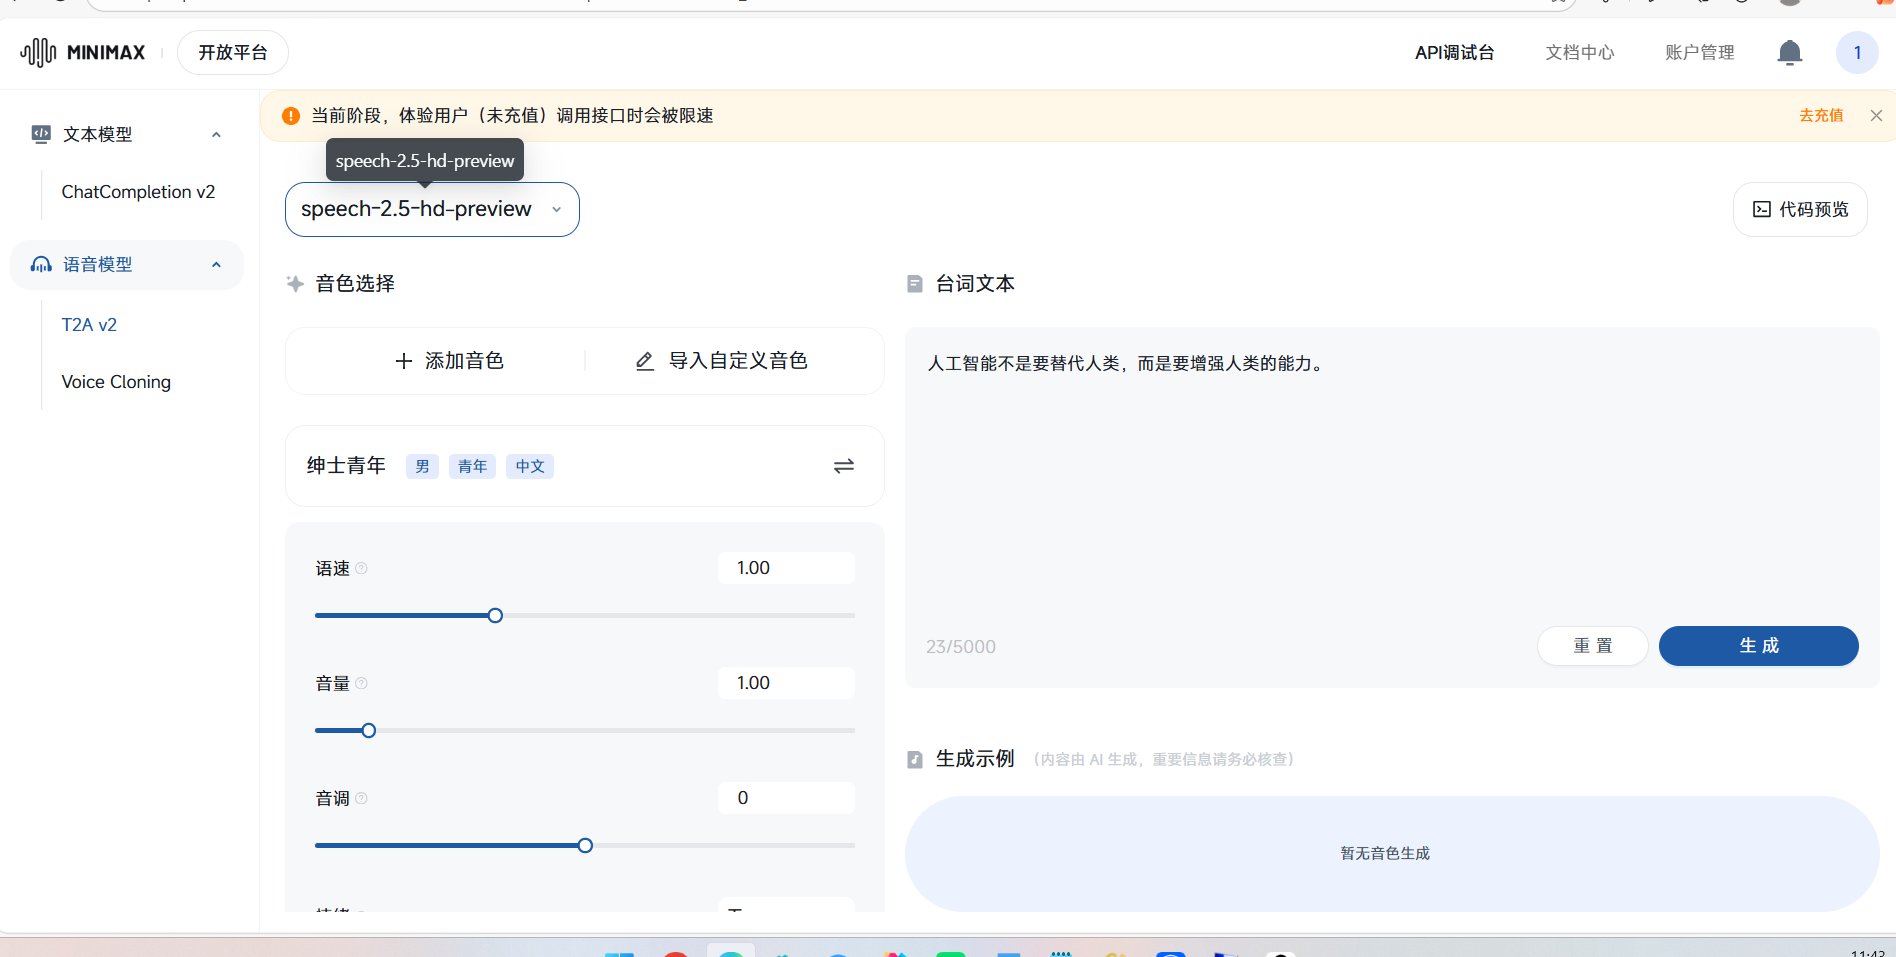The height and width of the screenshot is (957, 1896).
Task: Click the 生成示例 icon
Action: tap(914, 760)
